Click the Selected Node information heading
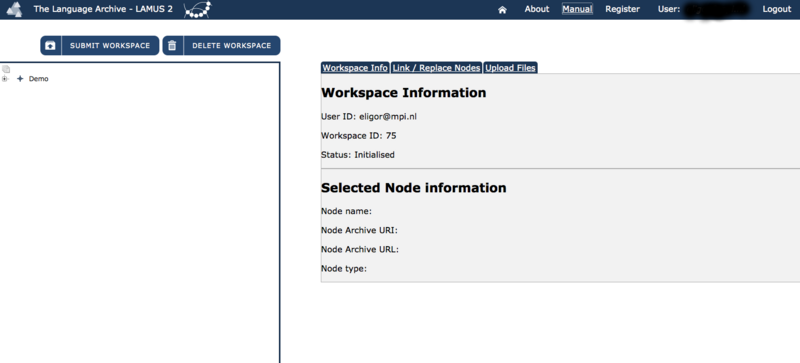Image resolution: width=800 pixels, height=363 pixels. click(414, 188)
